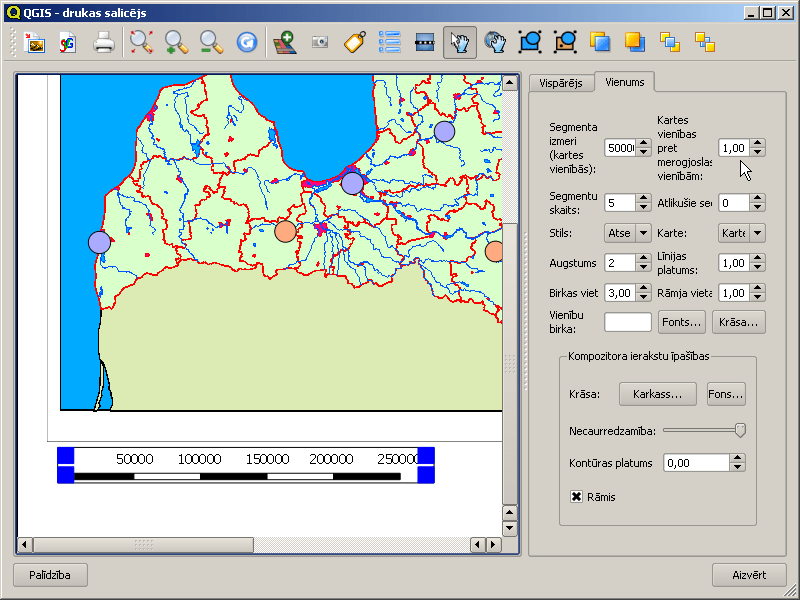The height and width of the screenshot is (600, 800).
Task: Increase Segmenta izmēri value
Action: click(644, 143)
